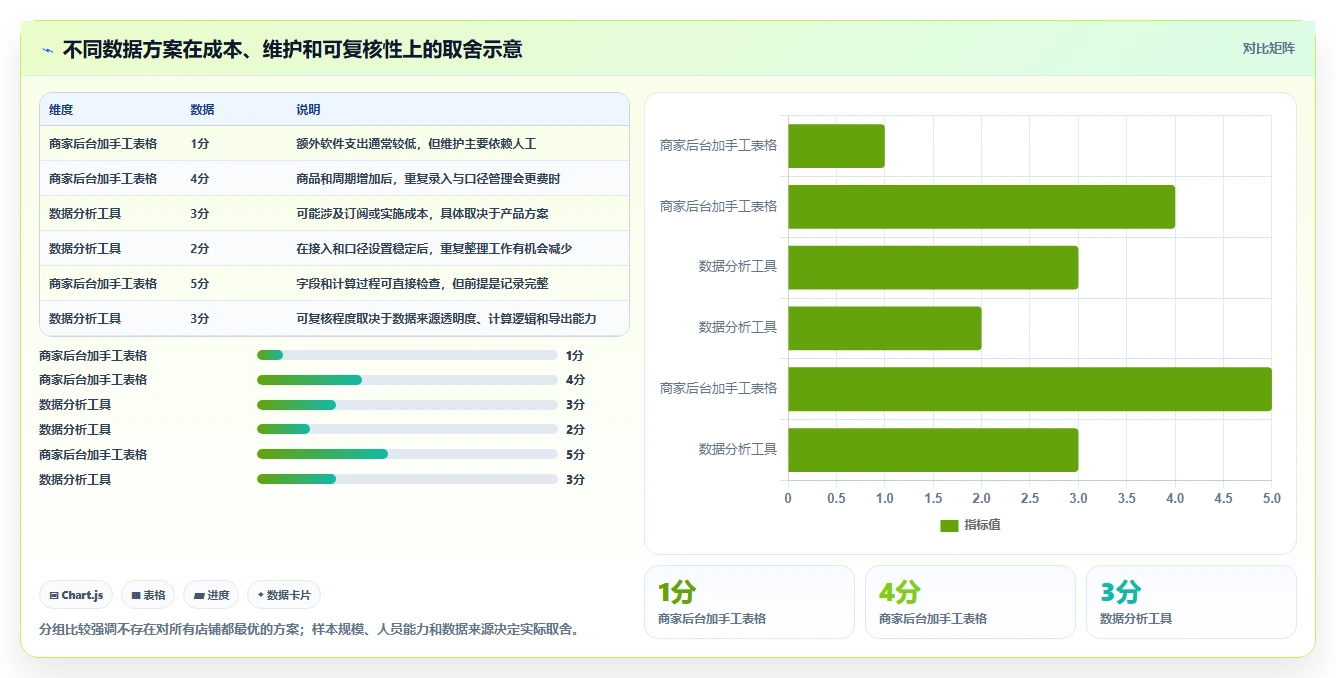This screenshot has width=1336, height=678.
Task: Click the 数据卡片 chip
Action: 284,595
